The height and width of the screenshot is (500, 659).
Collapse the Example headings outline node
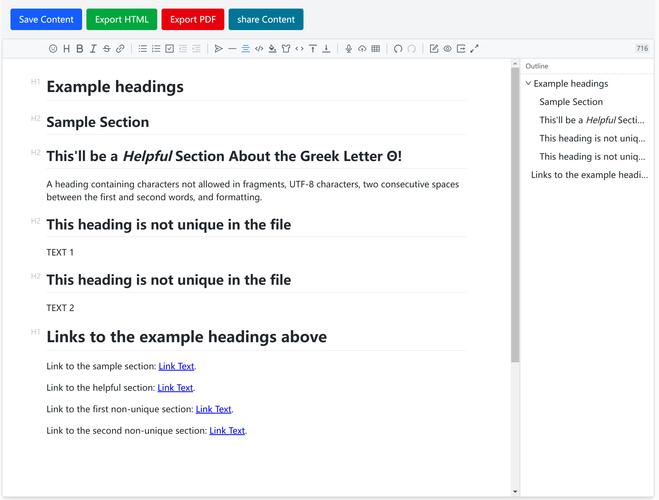click(x=528, y=84)
